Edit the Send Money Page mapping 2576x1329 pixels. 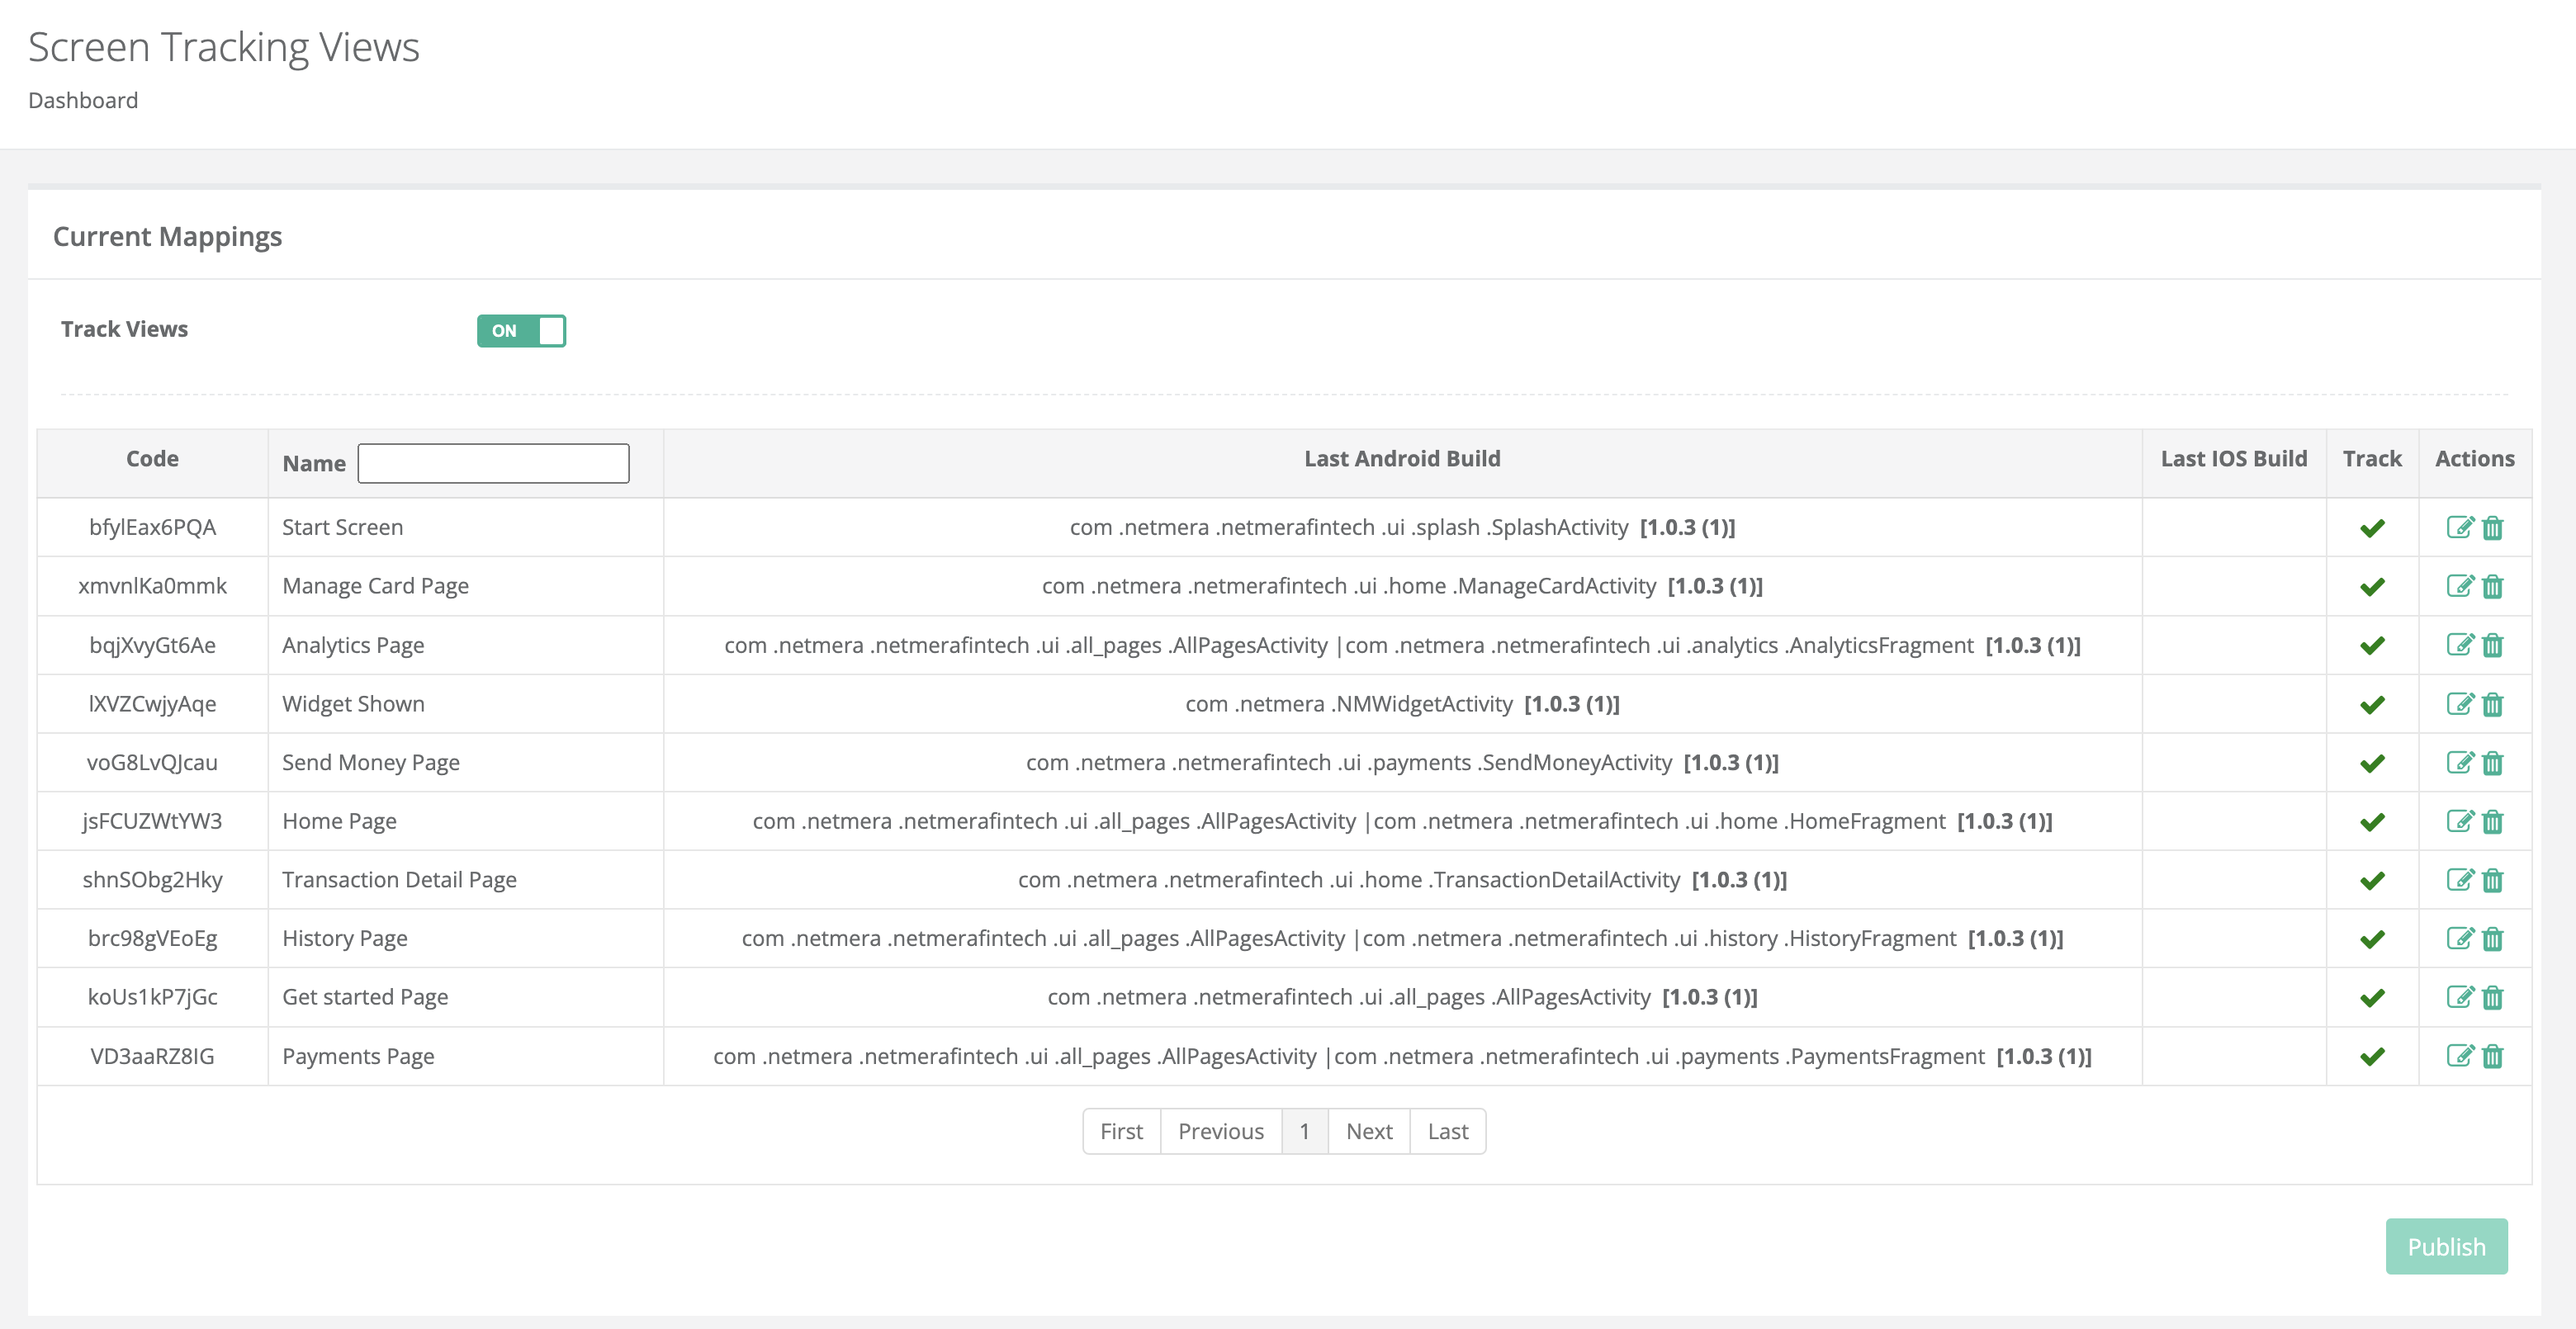pyautogui.click(x=2459, y=763)
